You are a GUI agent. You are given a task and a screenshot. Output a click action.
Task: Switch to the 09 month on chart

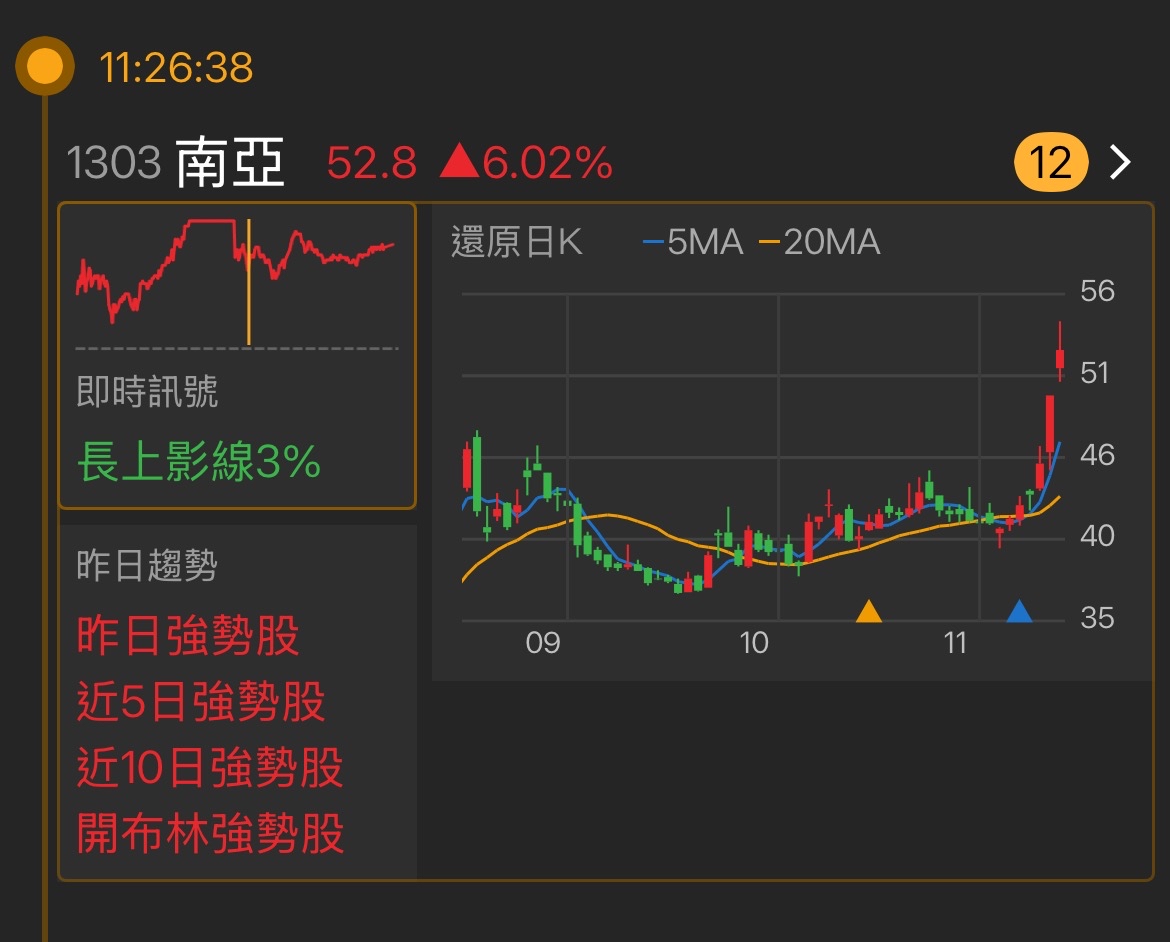[545, 643]
